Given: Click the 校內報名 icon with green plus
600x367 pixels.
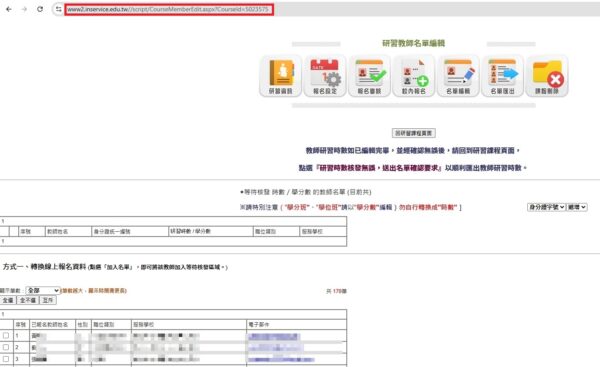Looking at the screenshot, I should 414,76.
